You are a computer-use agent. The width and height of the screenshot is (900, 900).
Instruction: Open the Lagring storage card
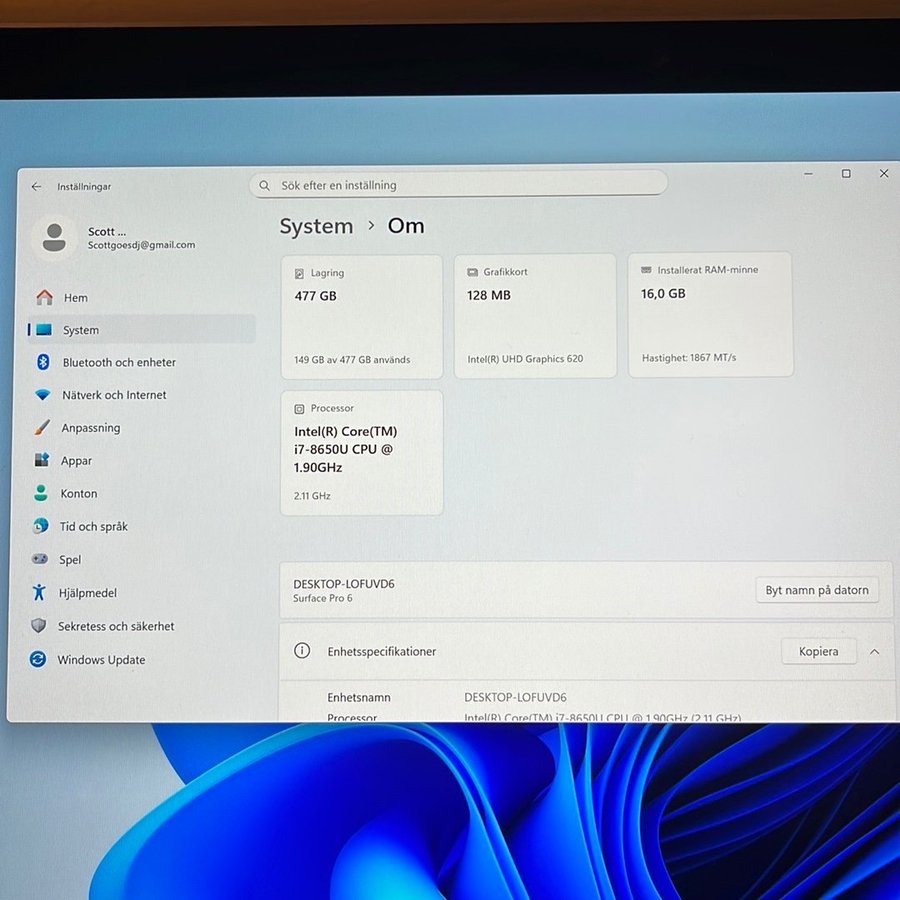(x=362, y=315)
